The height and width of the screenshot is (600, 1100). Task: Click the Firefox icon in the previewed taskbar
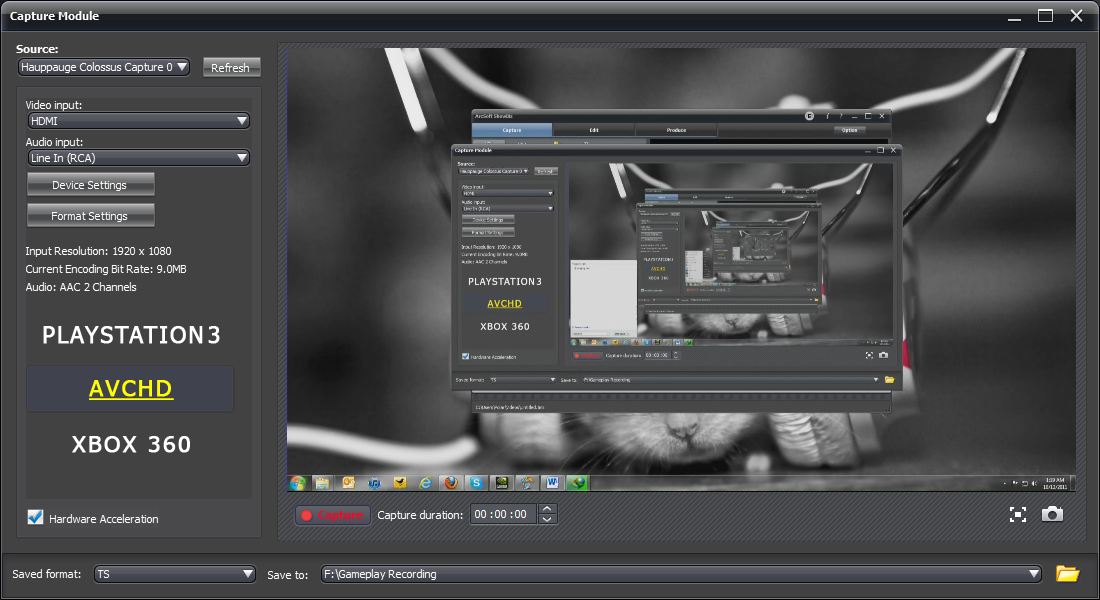[451, 482]
